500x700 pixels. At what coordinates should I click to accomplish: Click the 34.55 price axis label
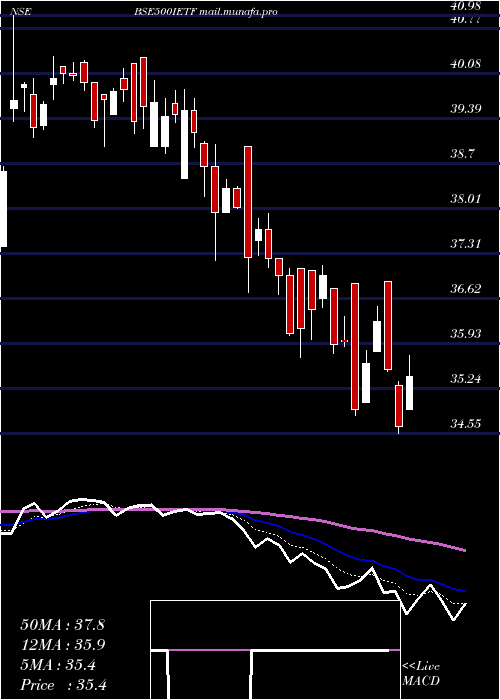(x=466, y=423)
